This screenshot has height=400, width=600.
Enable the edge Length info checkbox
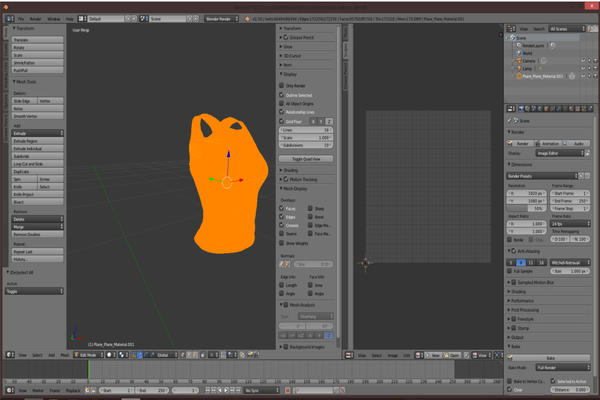click(x=282, y=285)
